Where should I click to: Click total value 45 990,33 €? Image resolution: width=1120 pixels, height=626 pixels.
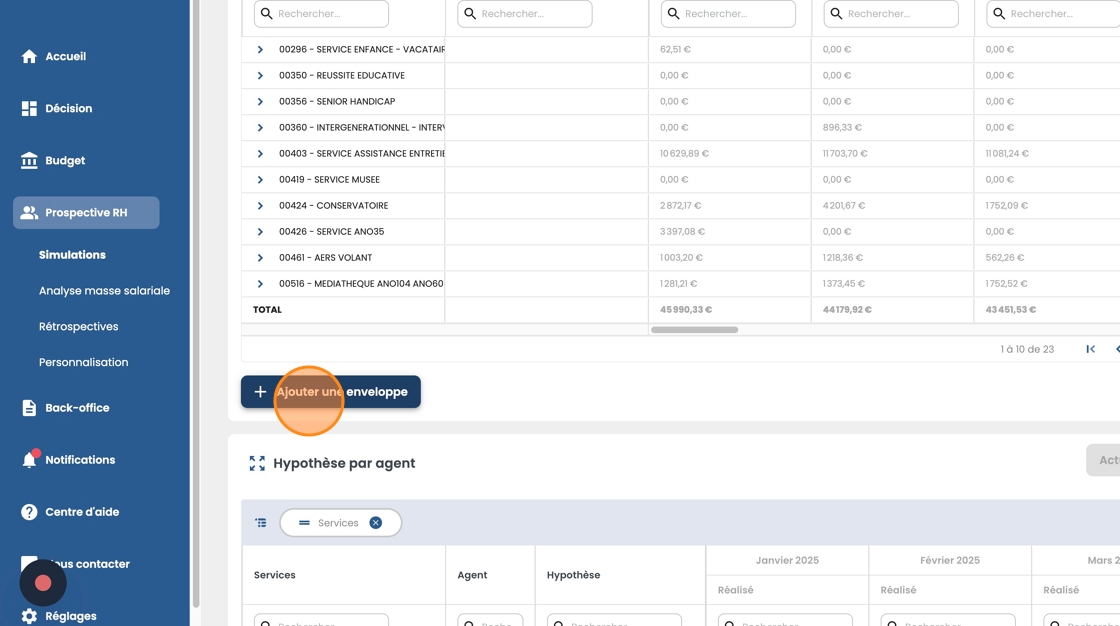click(x=686, y=310)
